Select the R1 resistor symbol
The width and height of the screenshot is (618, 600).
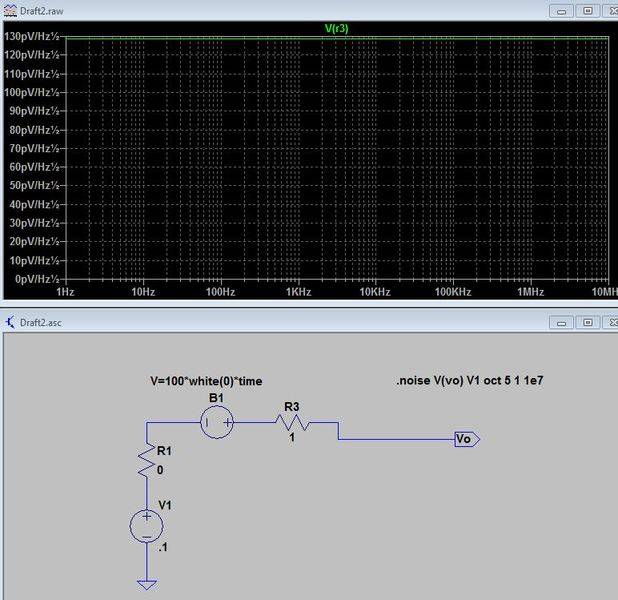click(x=147, y=460)
